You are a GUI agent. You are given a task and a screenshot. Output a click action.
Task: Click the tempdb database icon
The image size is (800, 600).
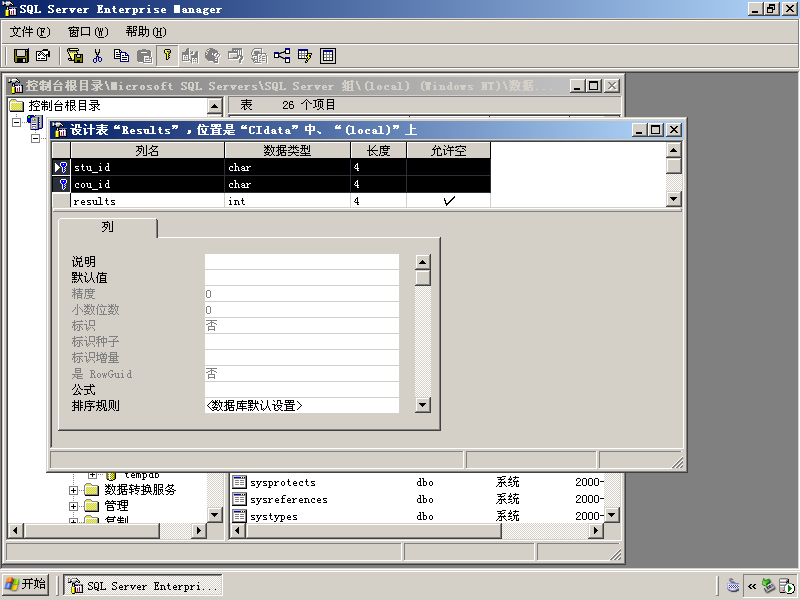pyautogui.click(x=111, y=476)
